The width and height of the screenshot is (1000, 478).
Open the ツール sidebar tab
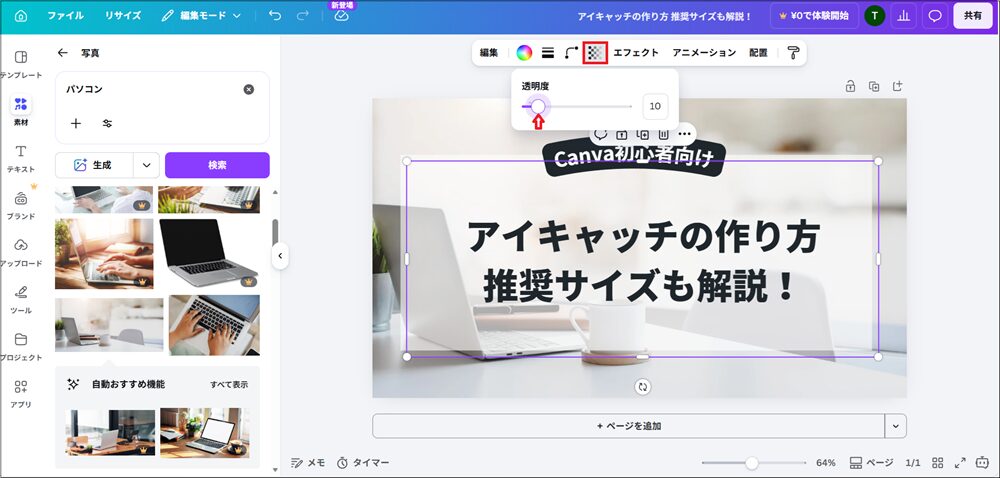21,300
